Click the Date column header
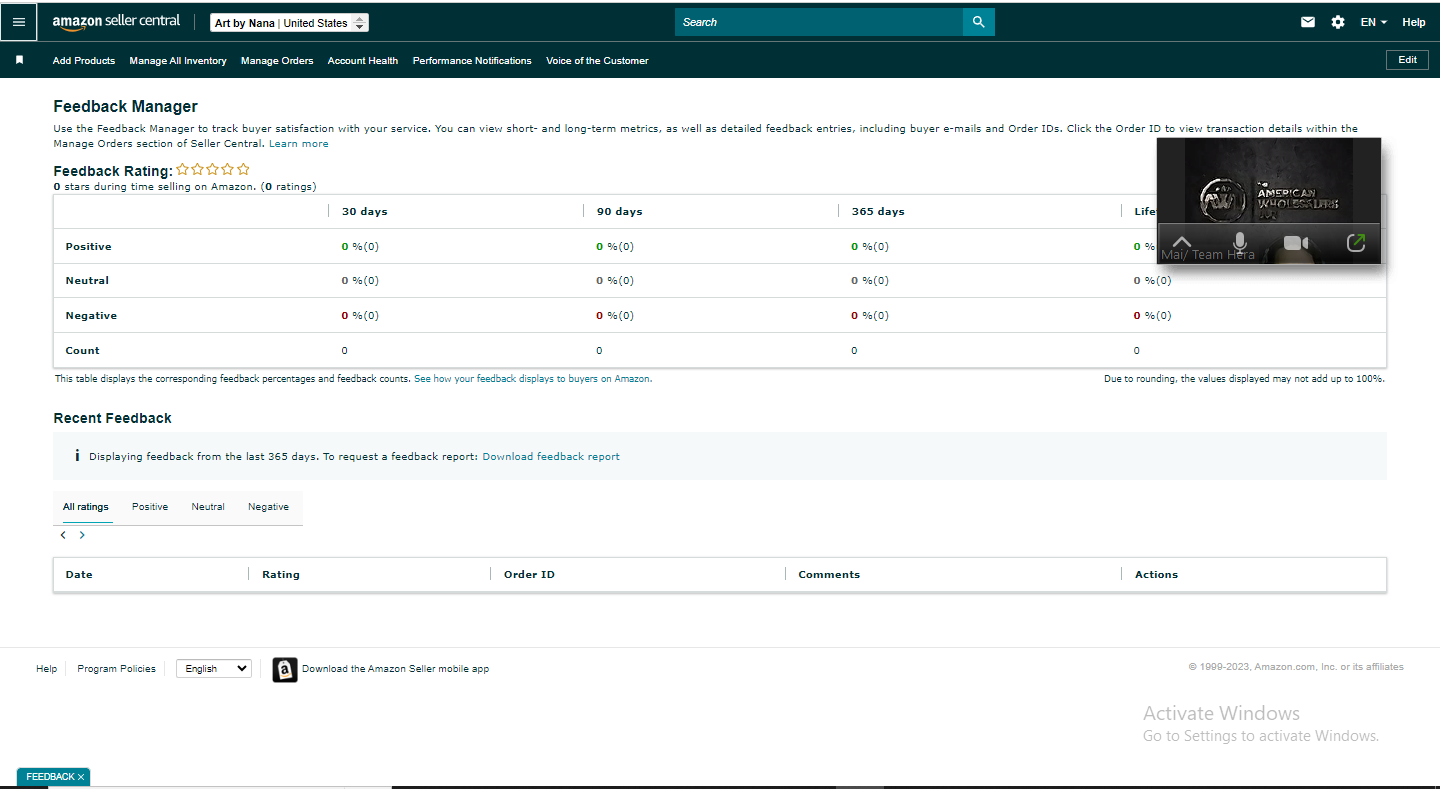Viewport: 1440px width, 789px height. coord(79,575)
